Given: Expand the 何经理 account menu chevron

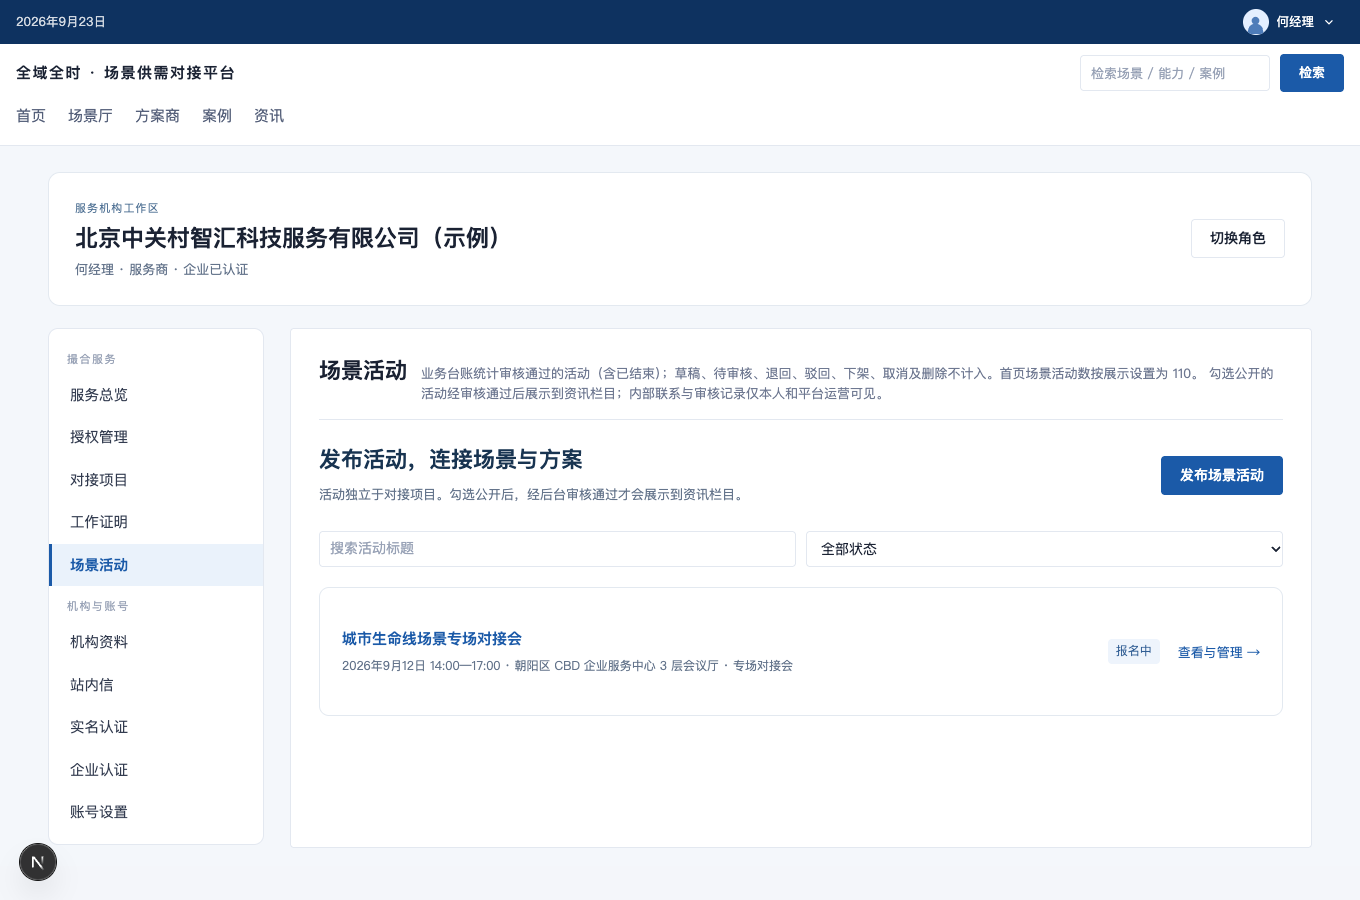Looking at the screenshot, I should (1329, 22).
